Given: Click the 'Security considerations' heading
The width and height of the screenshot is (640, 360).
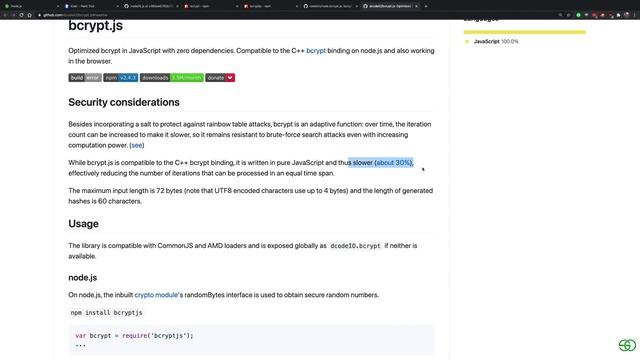Looking at the screenshot, I should [124, 102].
